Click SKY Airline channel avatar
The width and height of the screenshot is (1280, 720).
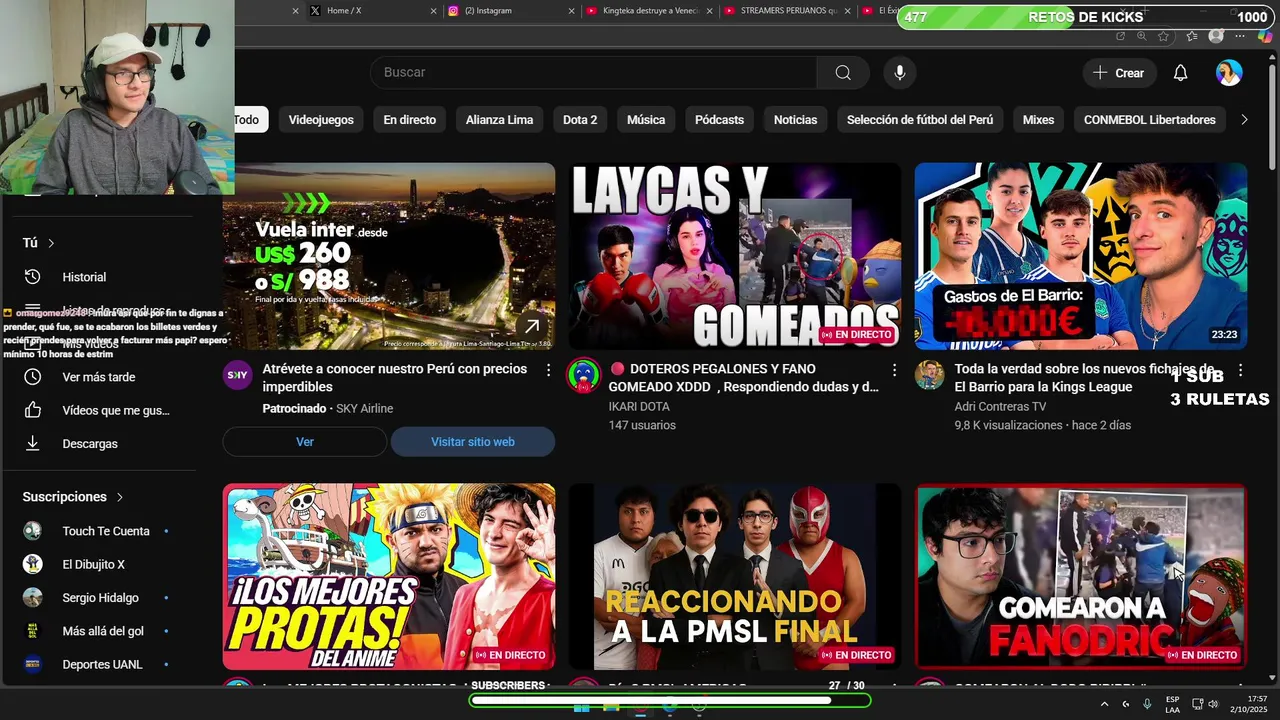tap(237, 375)
